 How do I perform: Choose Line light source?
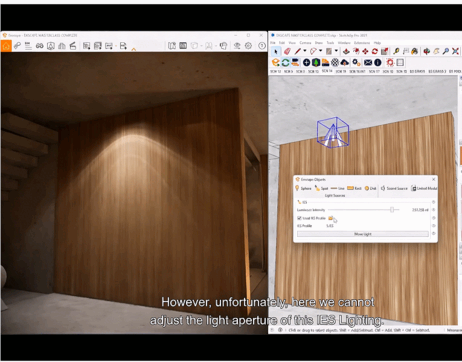[x=337, y=188]
